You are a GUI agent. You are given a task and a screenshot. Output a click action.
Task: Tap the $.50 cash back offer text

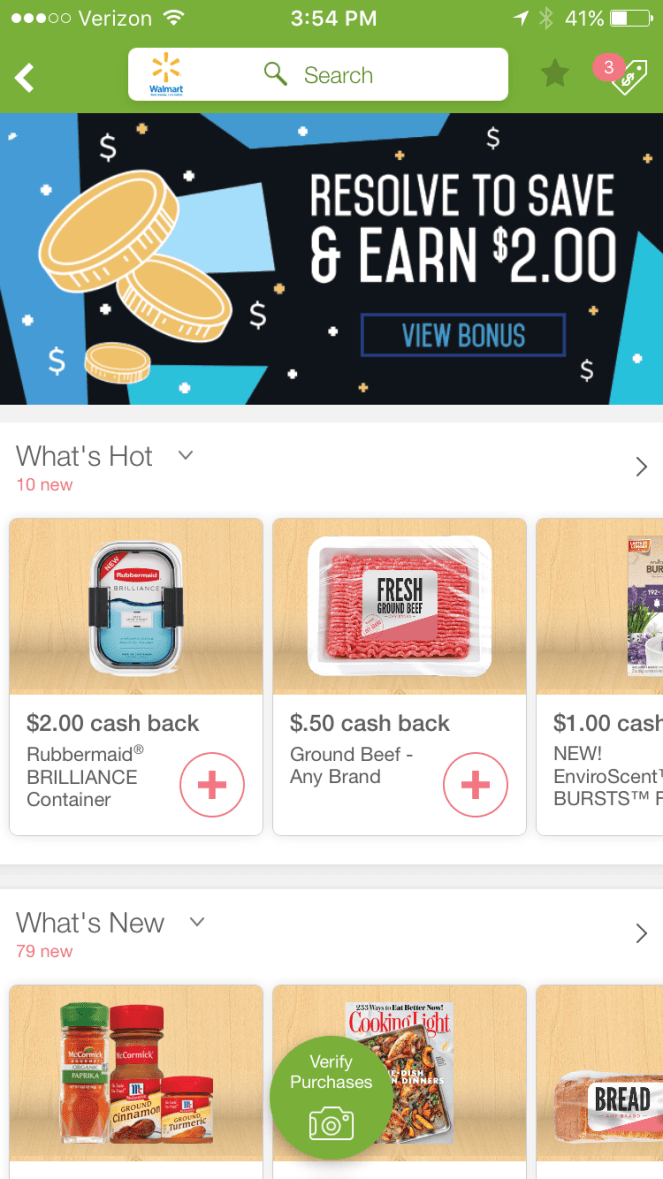tap(370, 723)
